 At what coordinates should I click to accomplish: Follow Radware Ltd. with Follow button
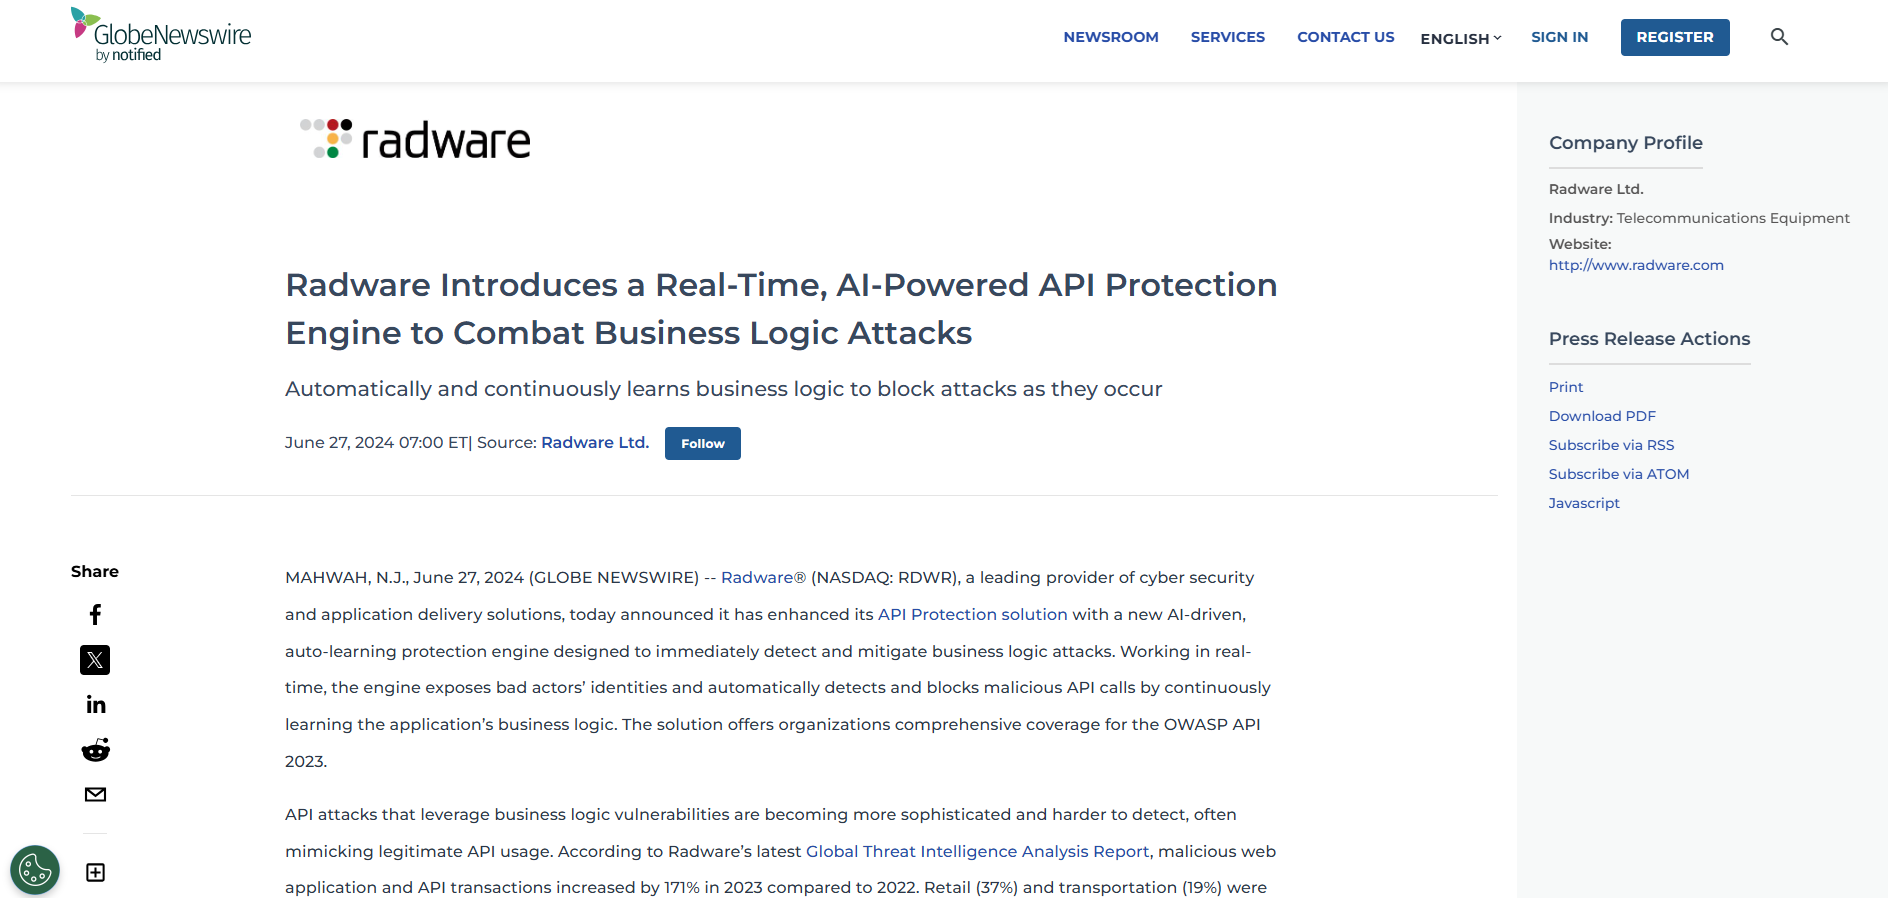[x=702, y=444]
